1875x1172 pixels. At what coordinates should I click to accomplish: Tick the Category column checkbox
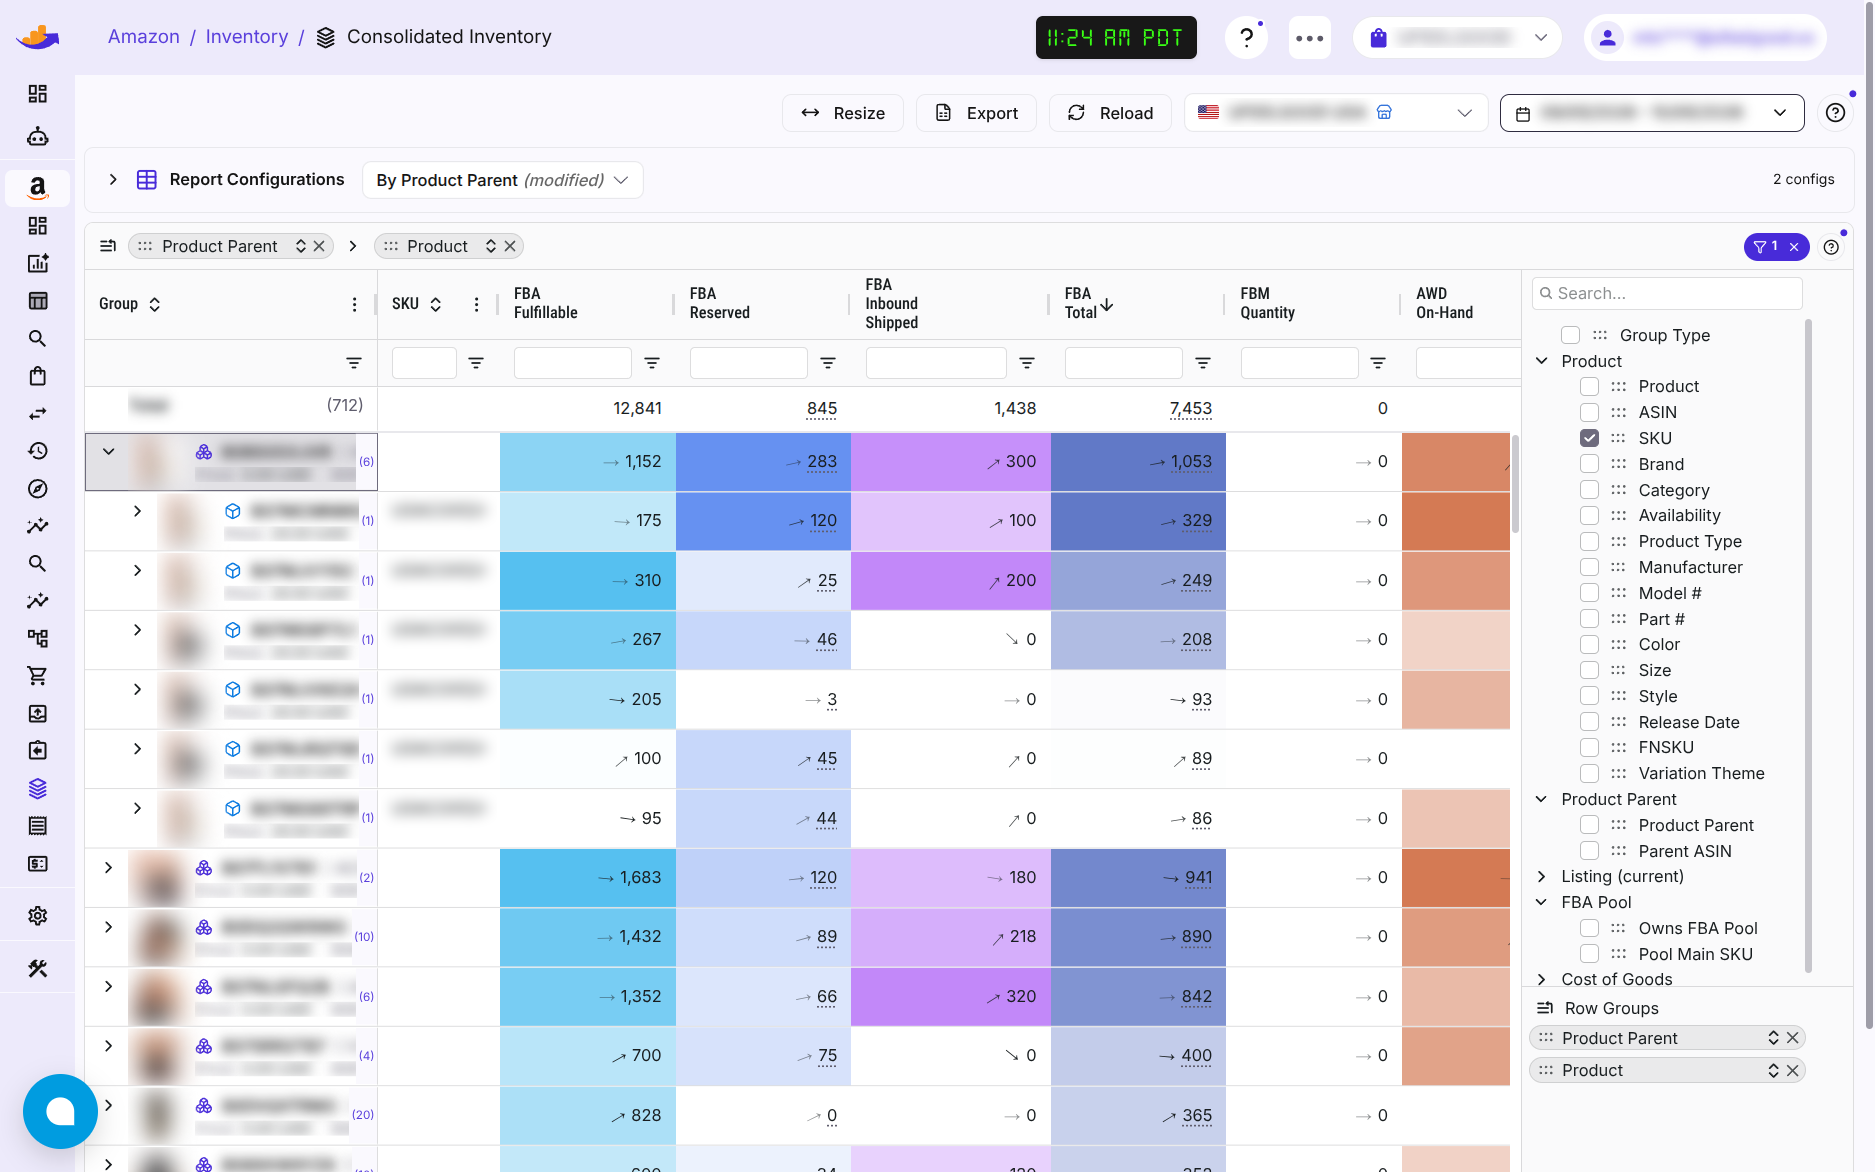click(1589, 490)
